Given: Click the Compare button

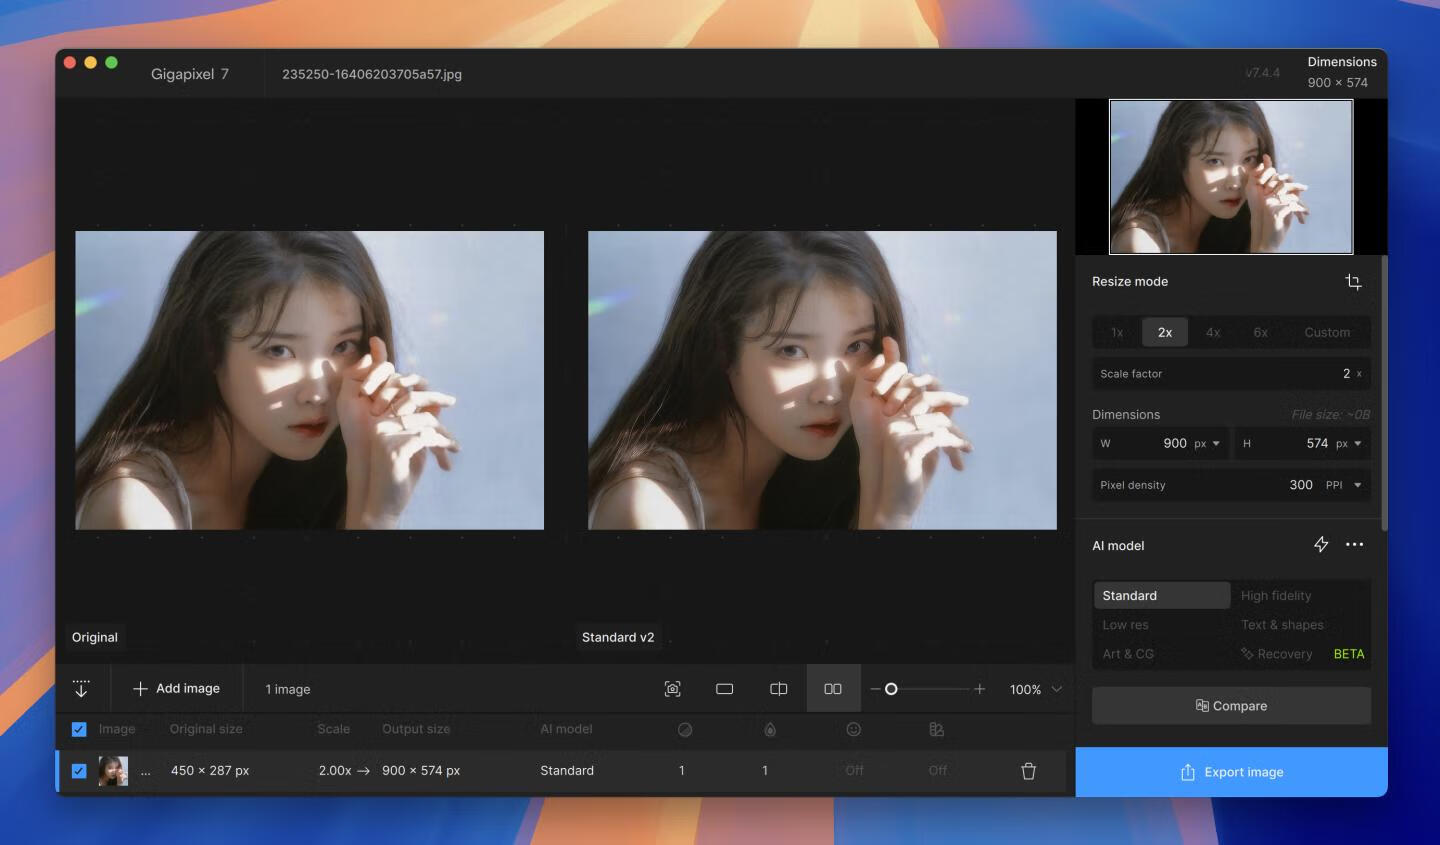Looking at the screenshot, I should pos(1231,706).
